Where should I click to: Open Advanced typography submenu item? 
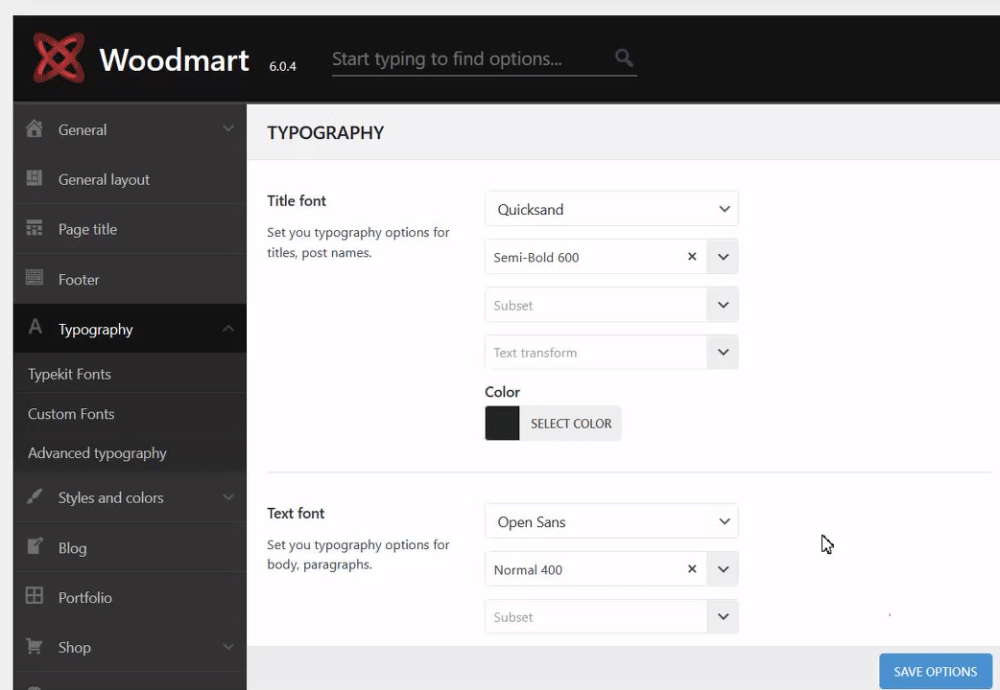tap(130, 453)
